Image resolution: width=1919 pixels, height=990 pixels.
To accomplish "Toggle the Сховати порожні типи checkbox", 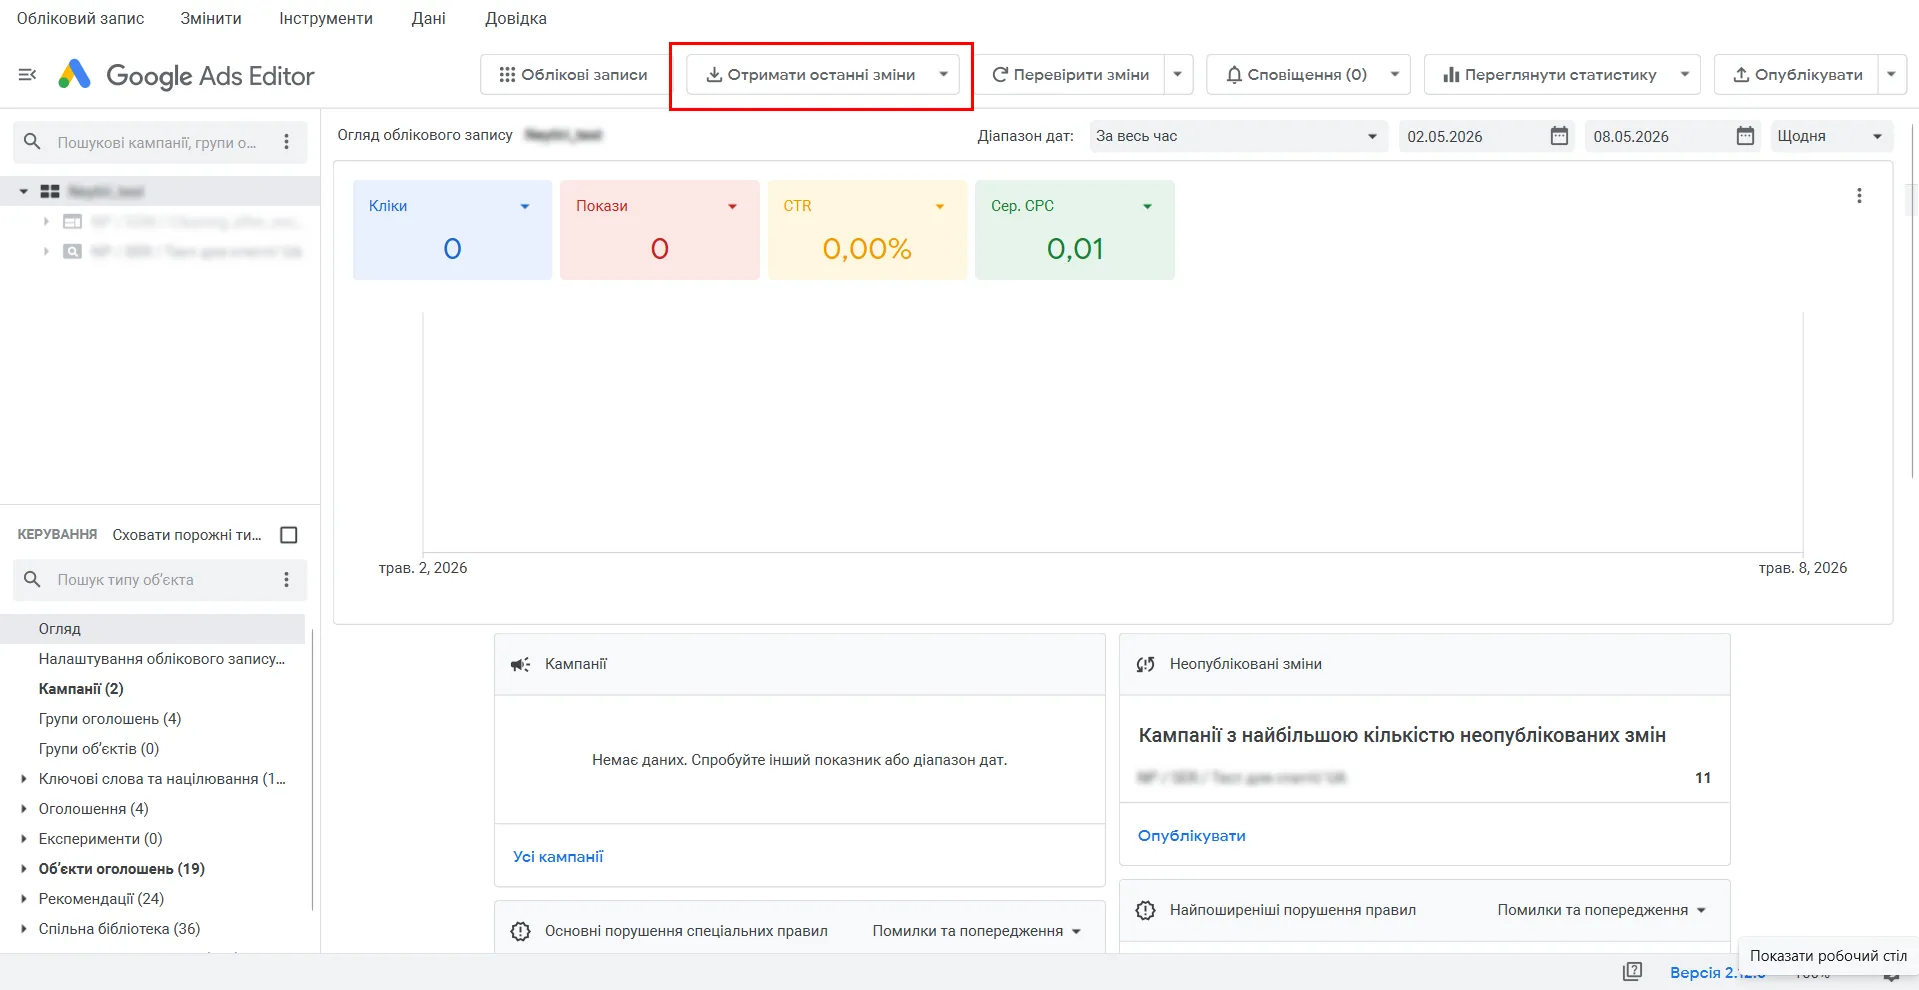I will pos(289,535).
